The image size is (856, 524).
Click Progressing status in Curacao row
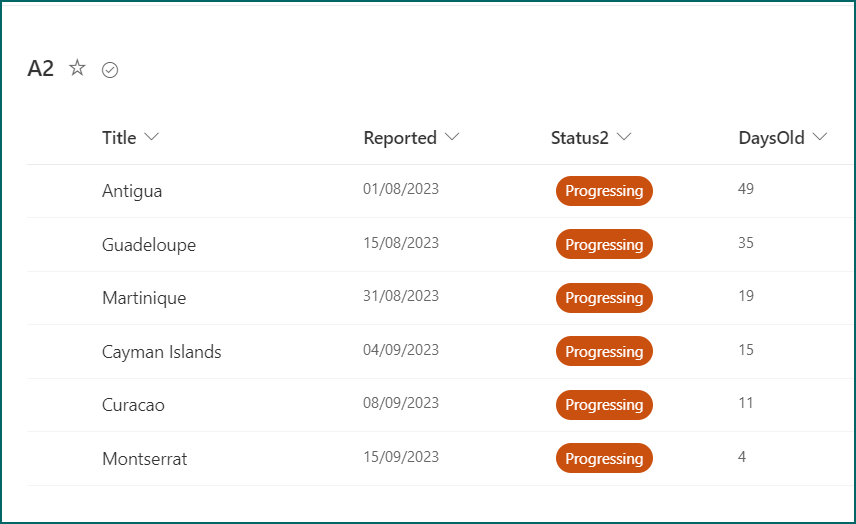pos(604,405)
